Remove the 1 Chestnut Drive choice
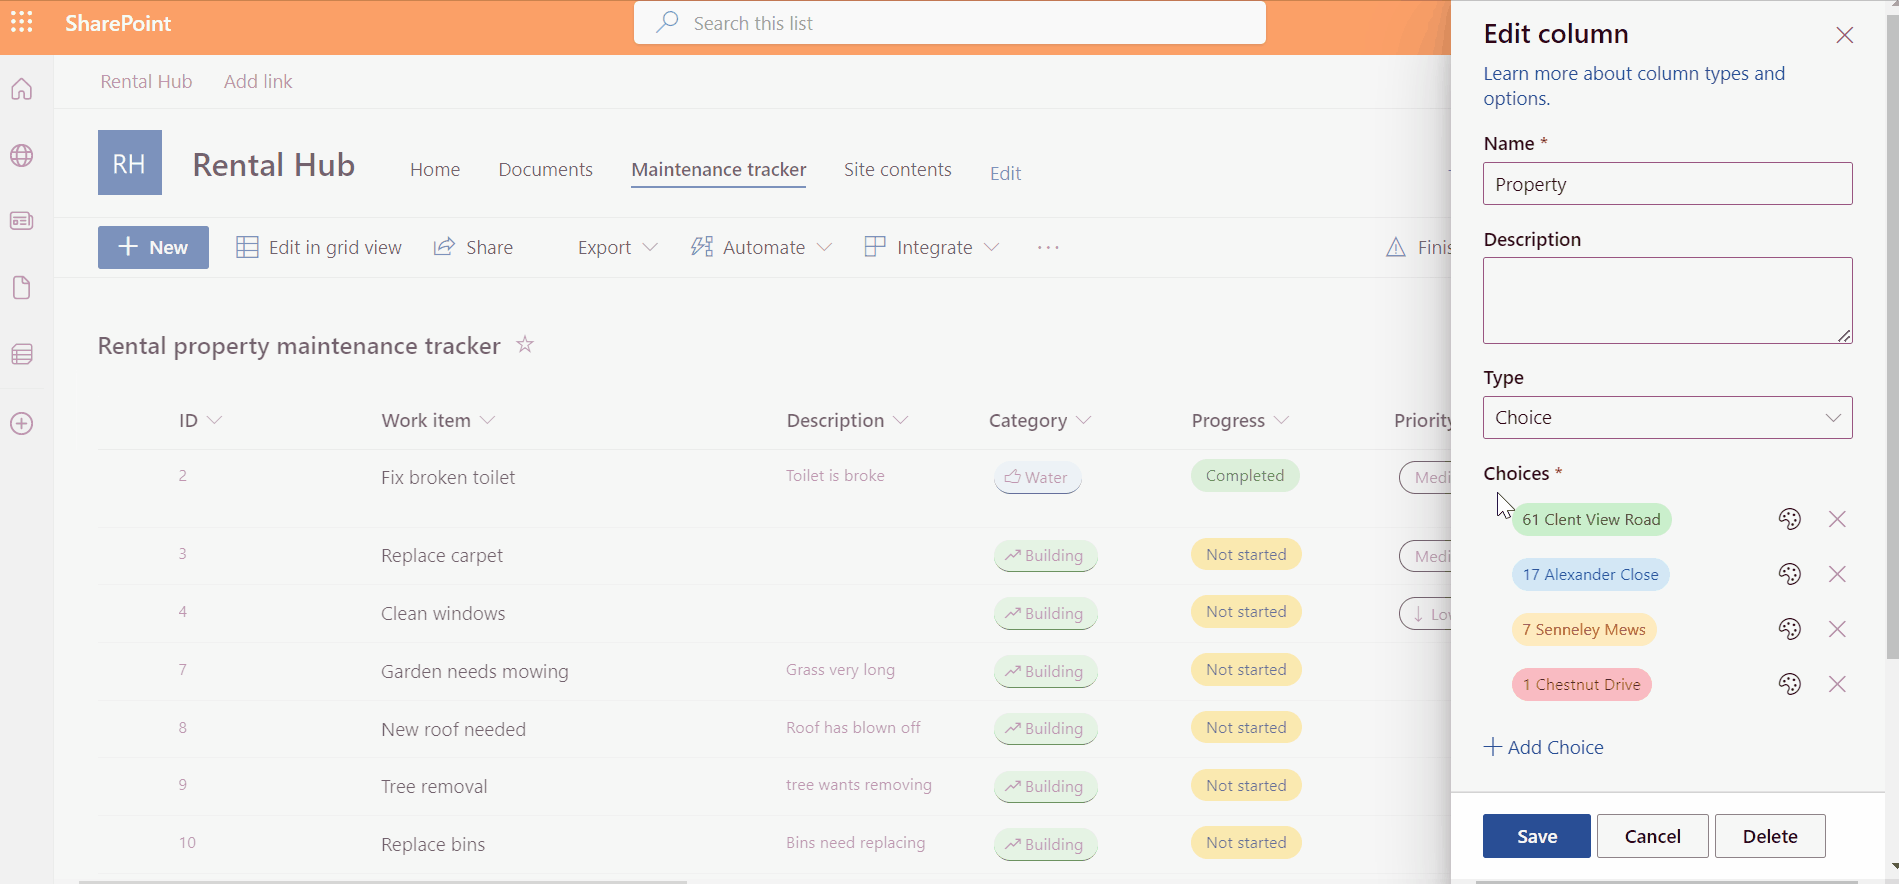 [x=1837, y=684]
